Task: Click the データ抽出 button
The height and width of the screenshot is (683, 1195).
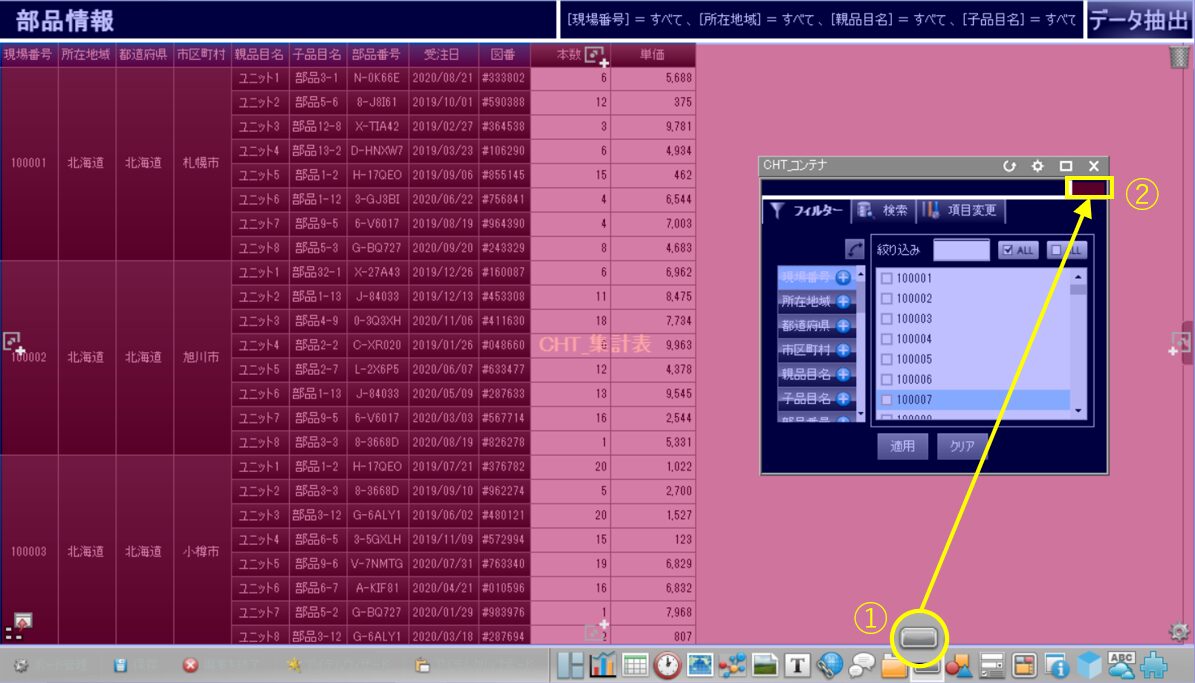Action: [1138, 20]
